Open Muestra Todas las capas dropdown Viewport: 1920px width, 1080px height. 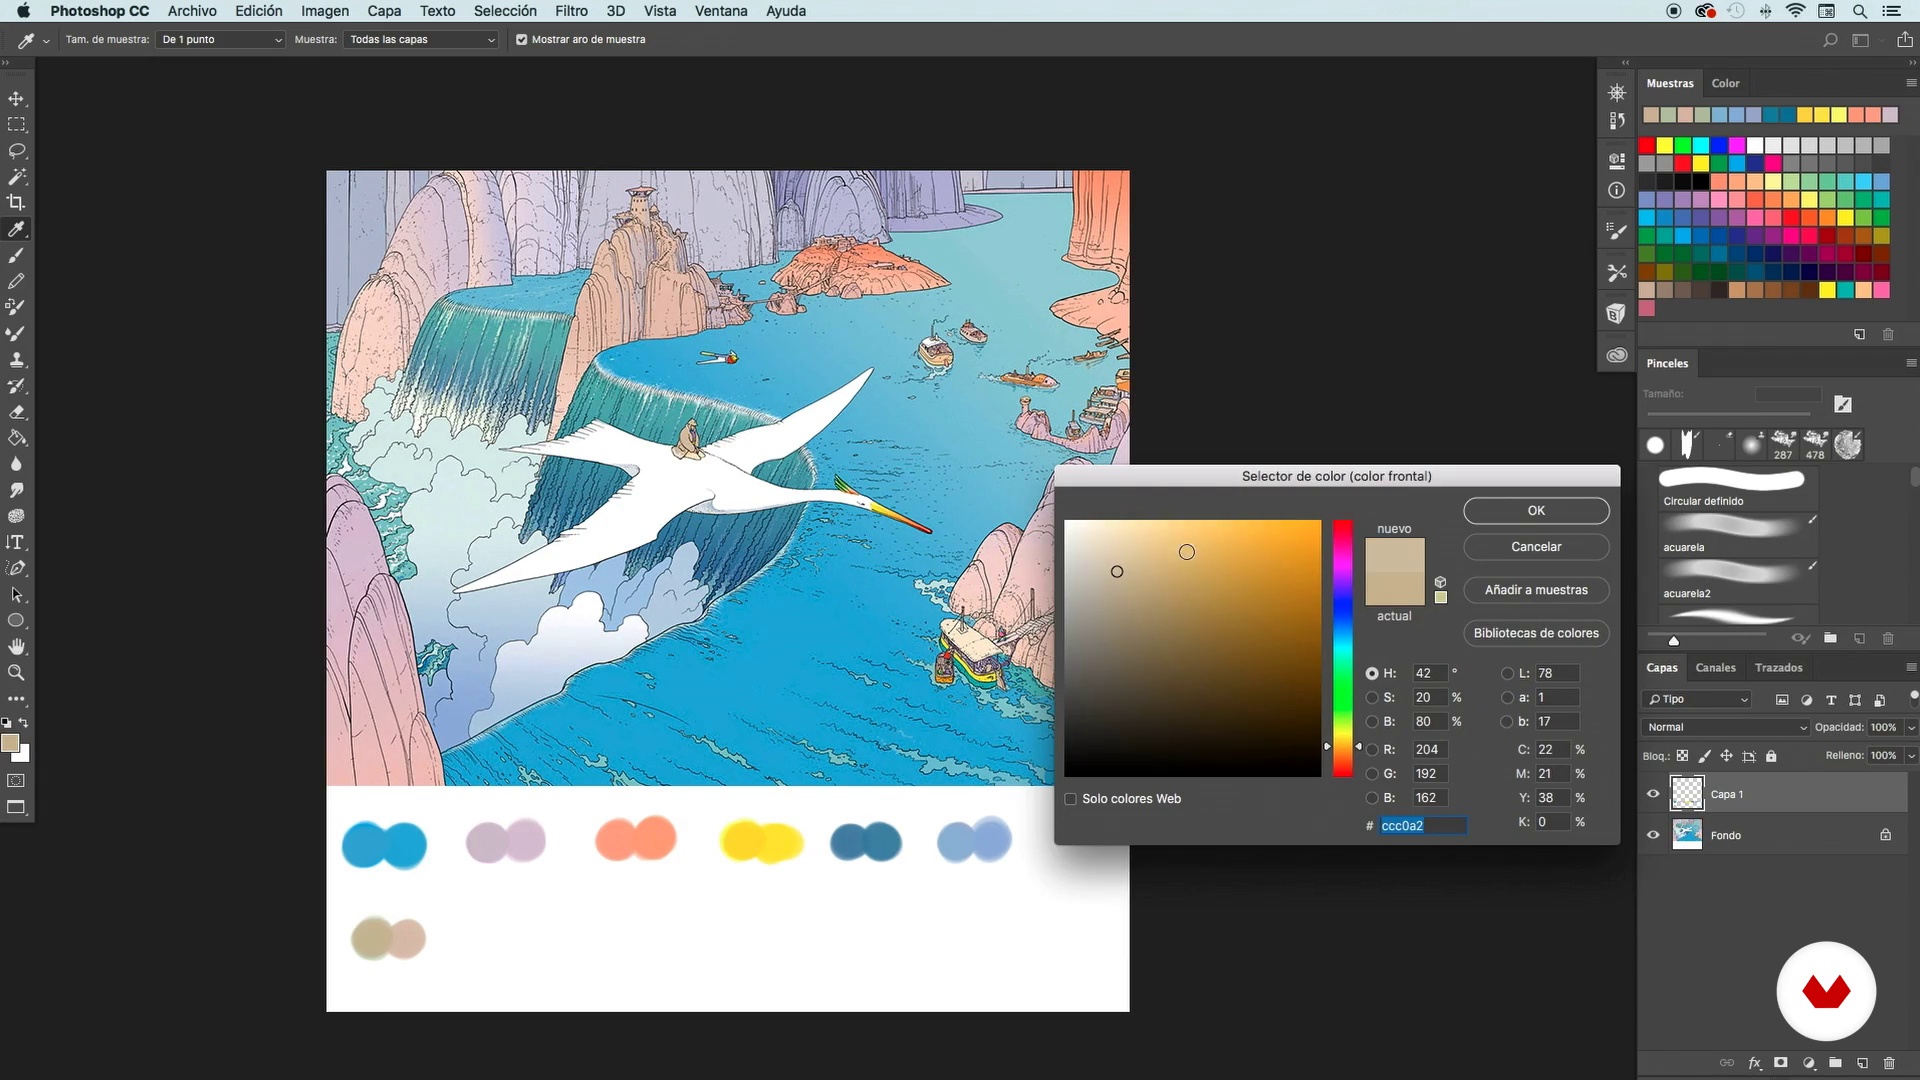(x=421, y=40)
